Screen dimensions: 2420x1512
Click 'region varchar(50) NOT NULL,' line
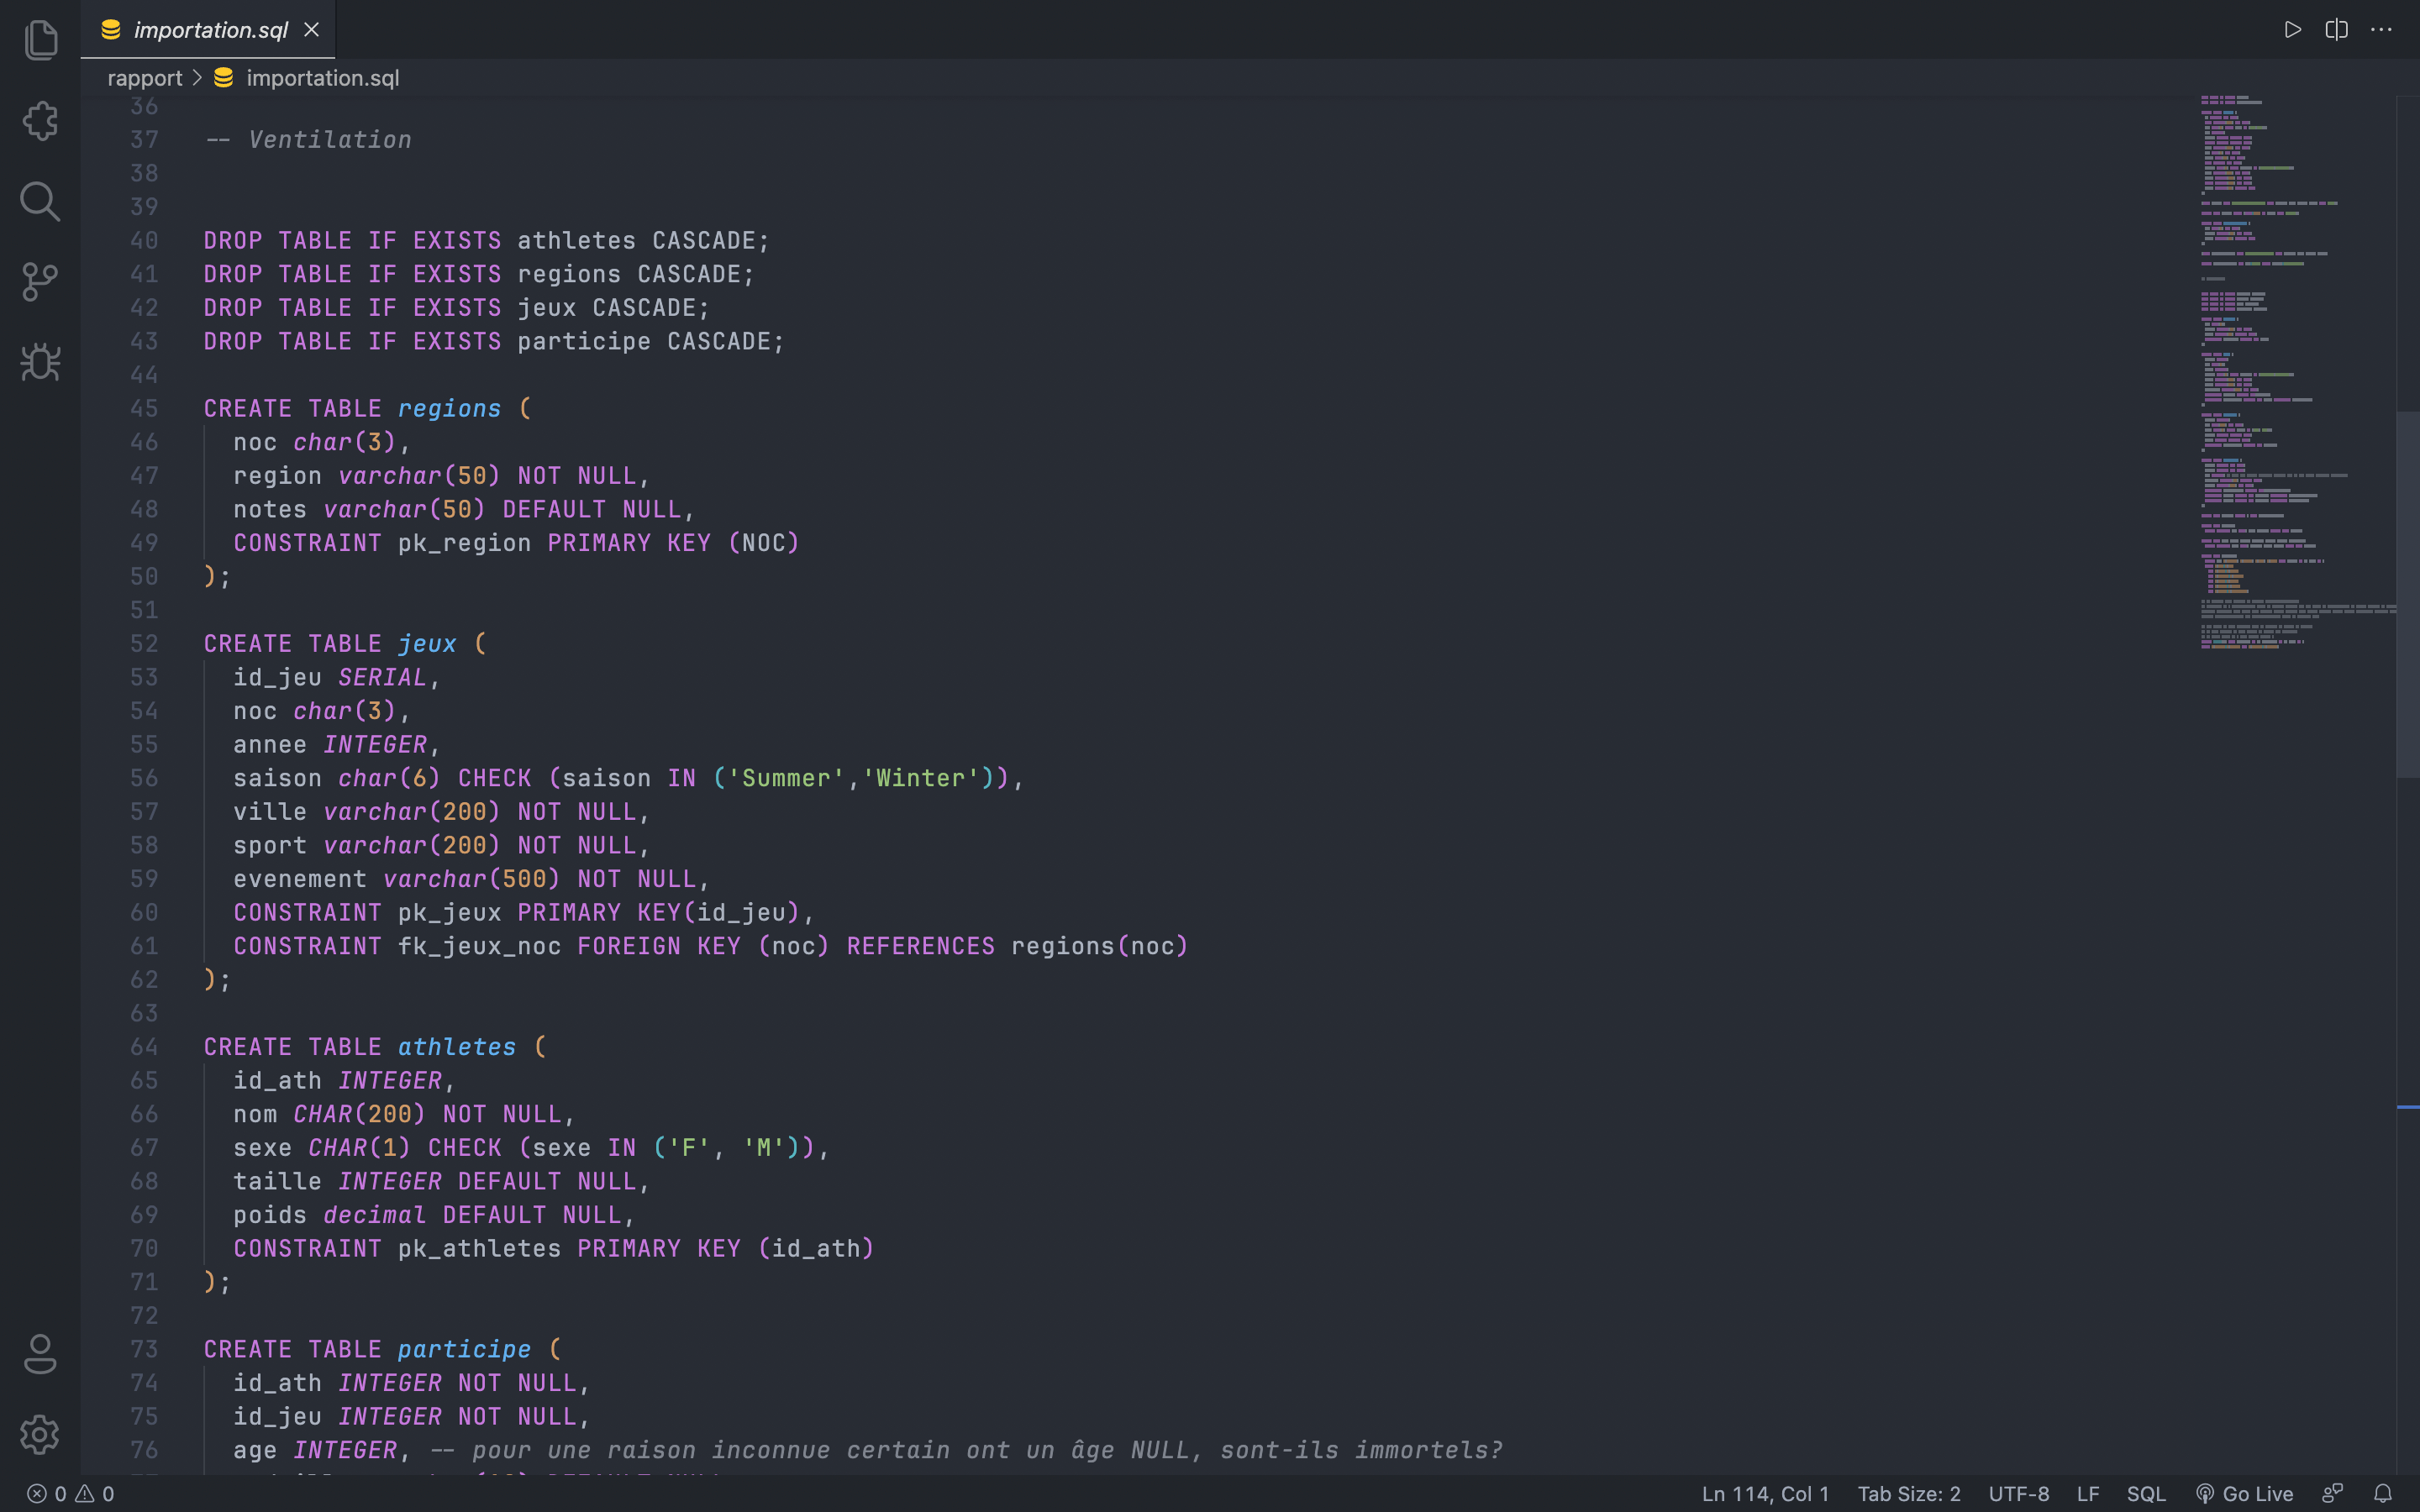click(442, 476)
